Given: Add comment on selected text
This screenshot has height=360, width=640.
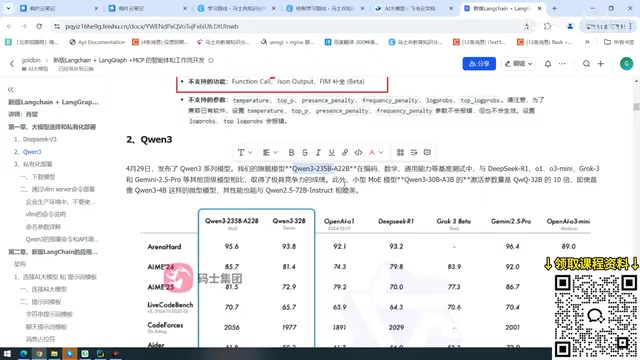Looking at the screenshot, I should pyautogui.click(x=427, y=152).
